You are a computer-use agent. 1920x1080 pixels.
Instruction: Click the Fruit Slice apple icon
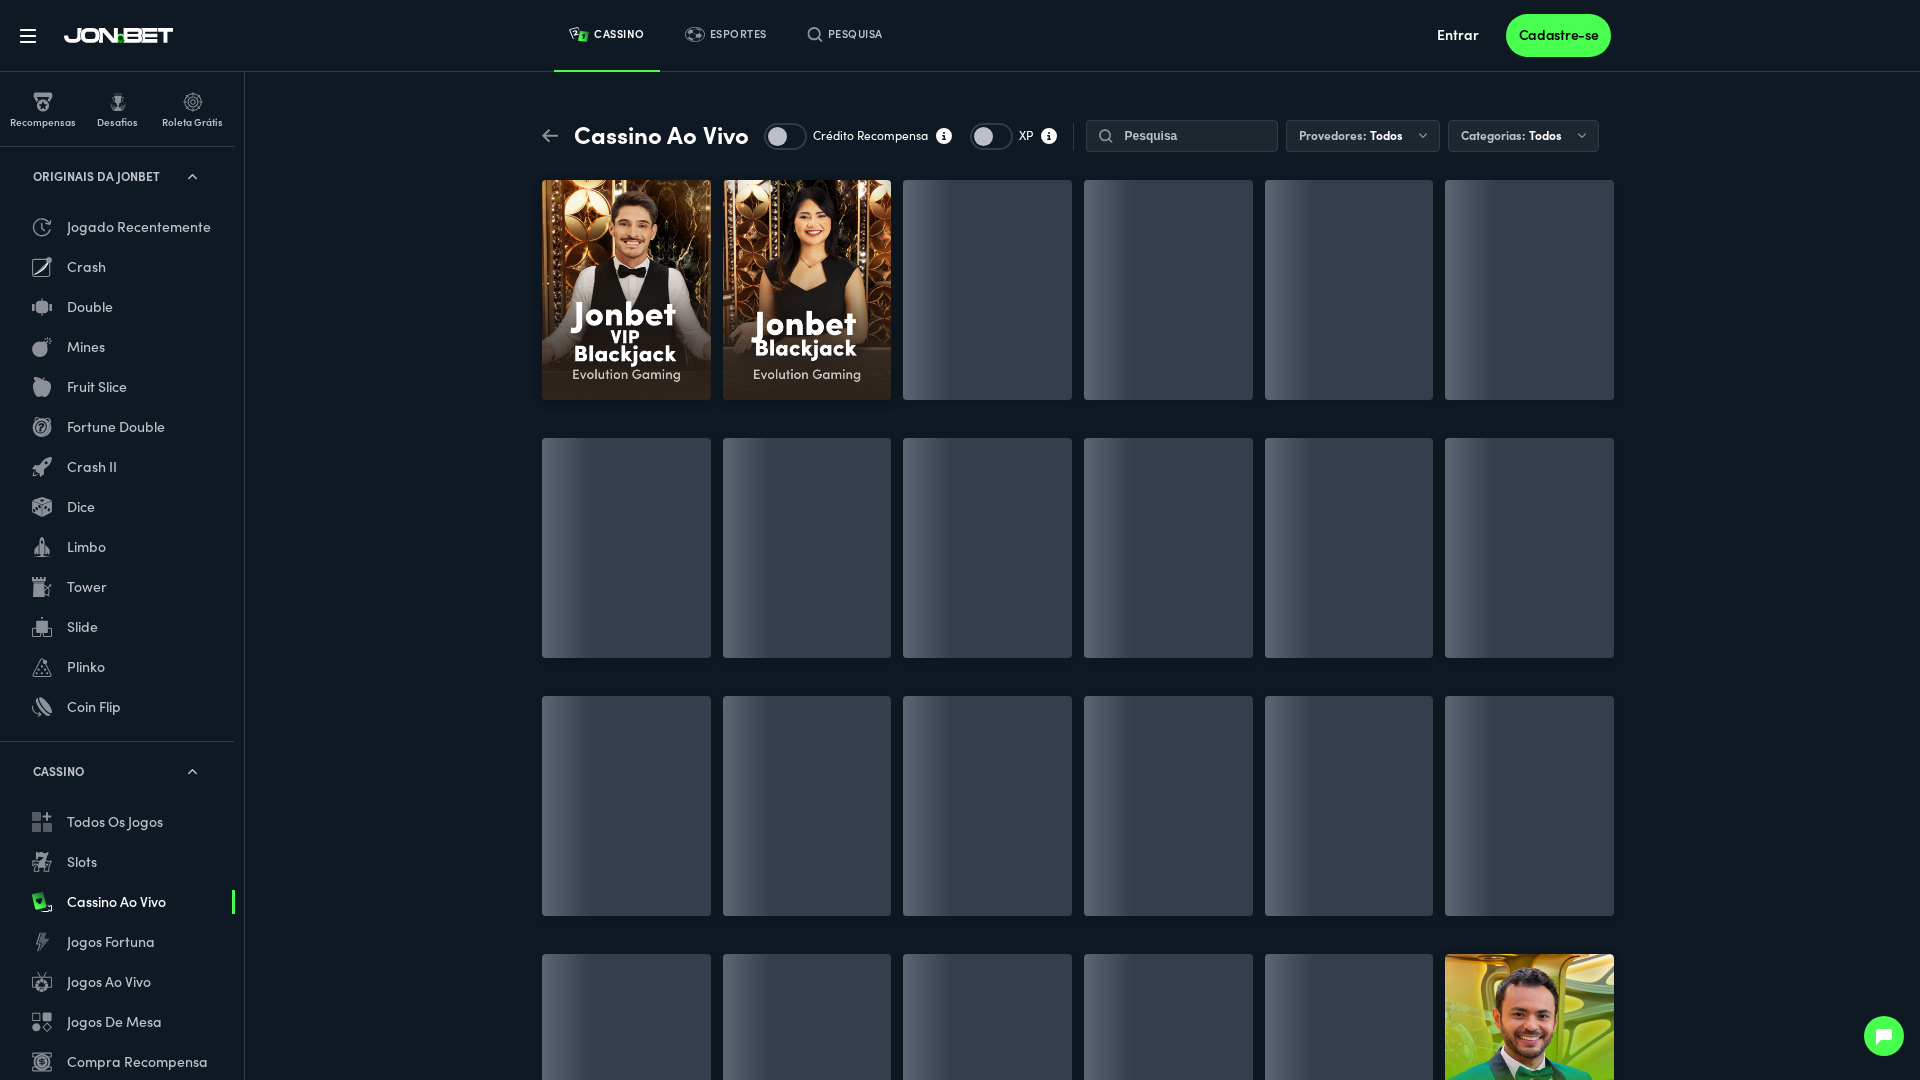point(42,387)
